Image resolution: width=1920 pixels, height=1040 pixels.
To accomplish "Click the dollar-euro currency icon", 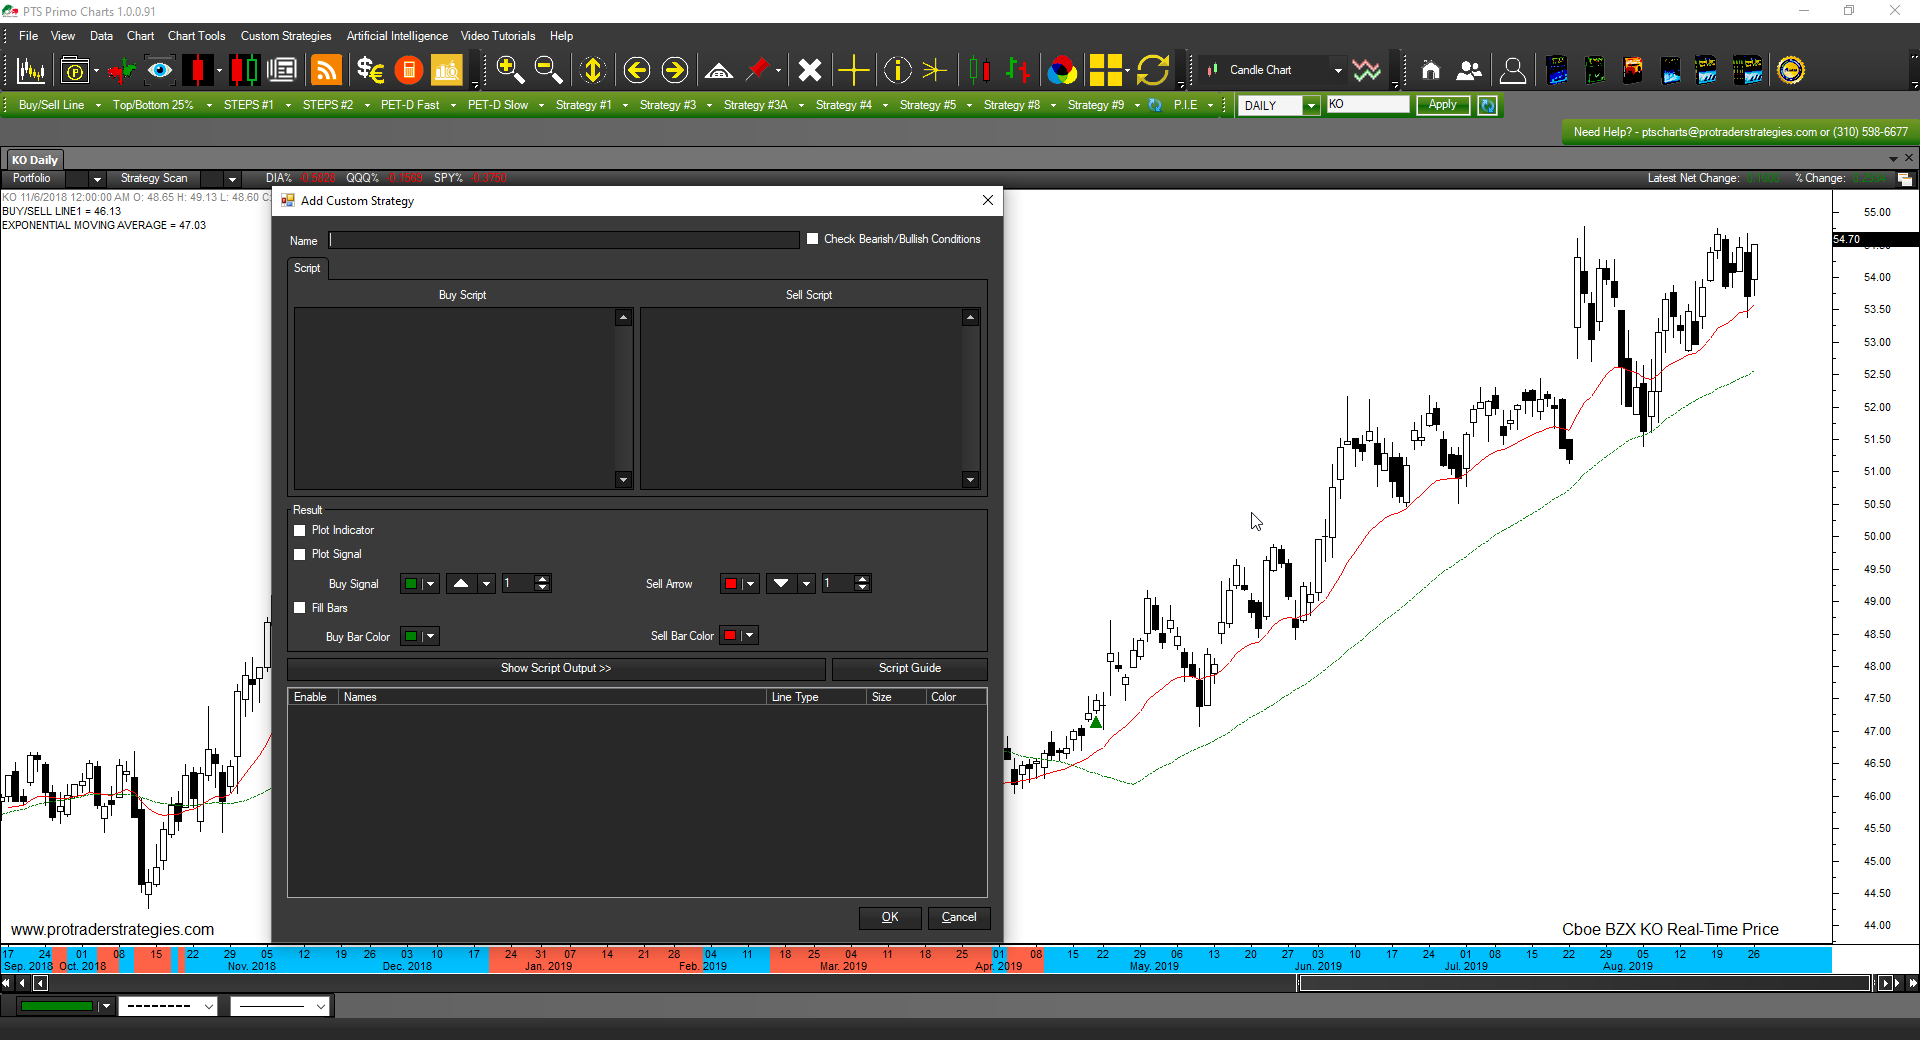I will tap(370, 70).
